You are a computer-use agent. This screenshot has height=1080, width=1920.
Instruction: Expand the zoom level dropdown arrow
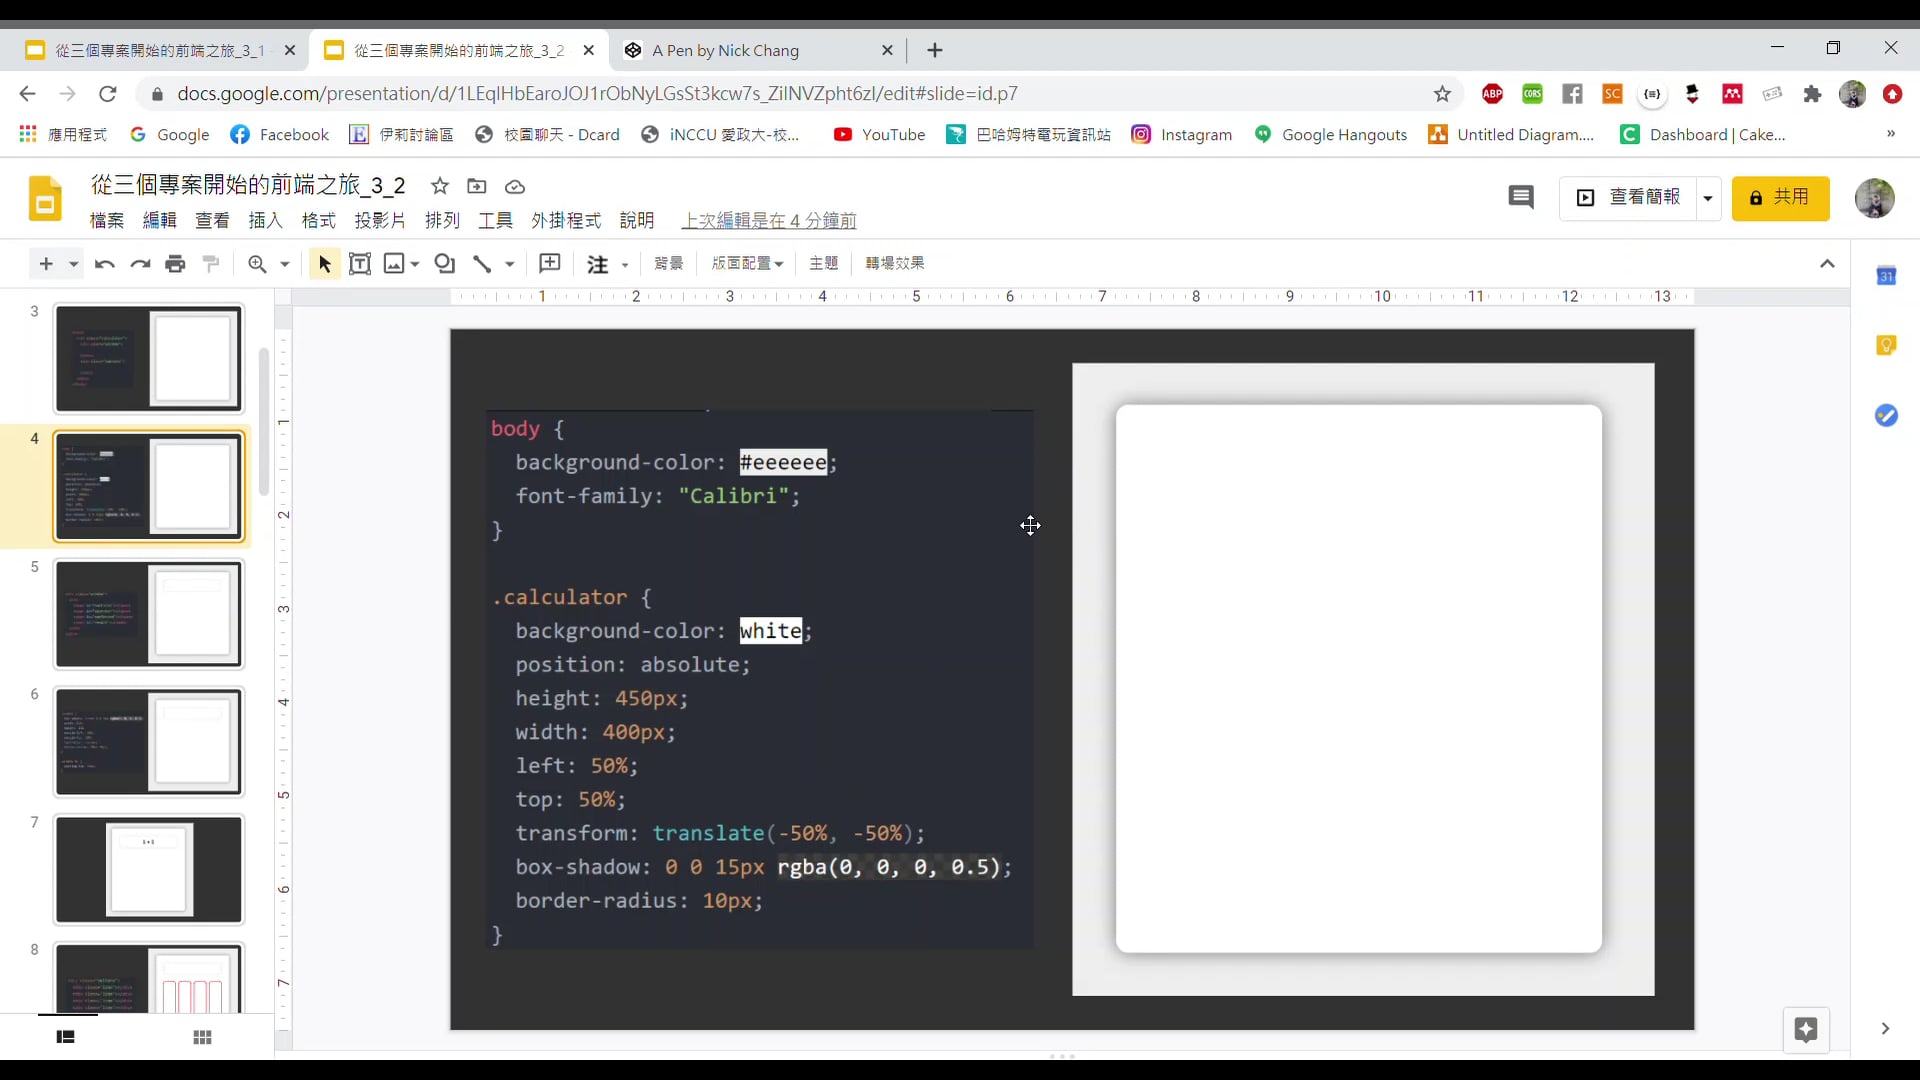pyautogui.click(x=285, y=264)
